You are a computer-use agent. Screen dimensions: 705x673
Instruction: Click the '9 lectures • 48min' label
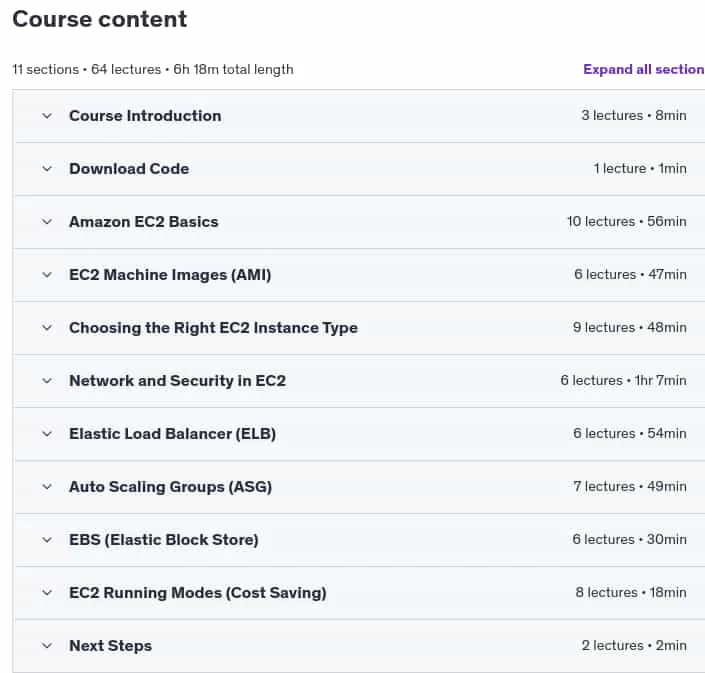pos(630,327)
